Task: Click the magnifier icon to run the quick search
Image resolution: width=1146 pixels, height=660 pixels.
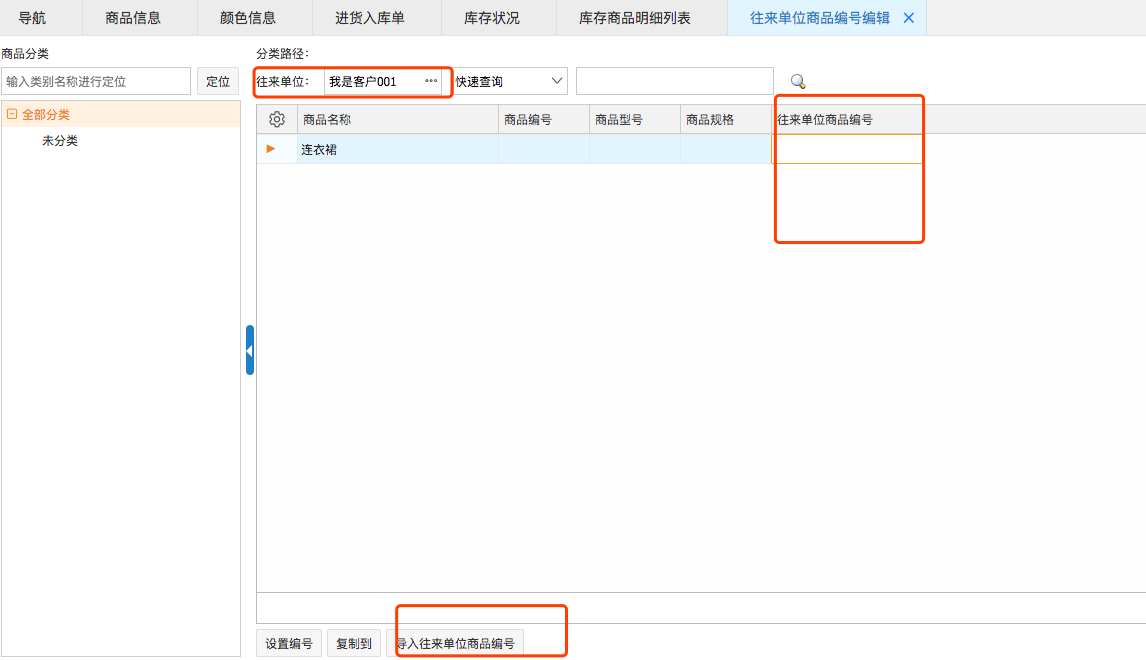Action: 797,81
